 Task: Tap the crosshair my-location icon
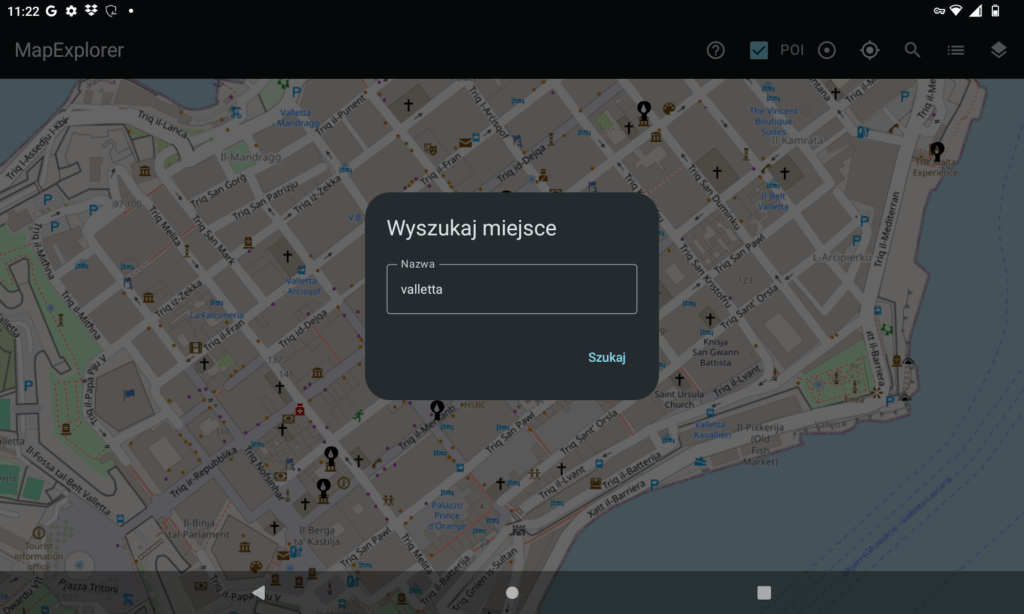(x=870, y=50)
